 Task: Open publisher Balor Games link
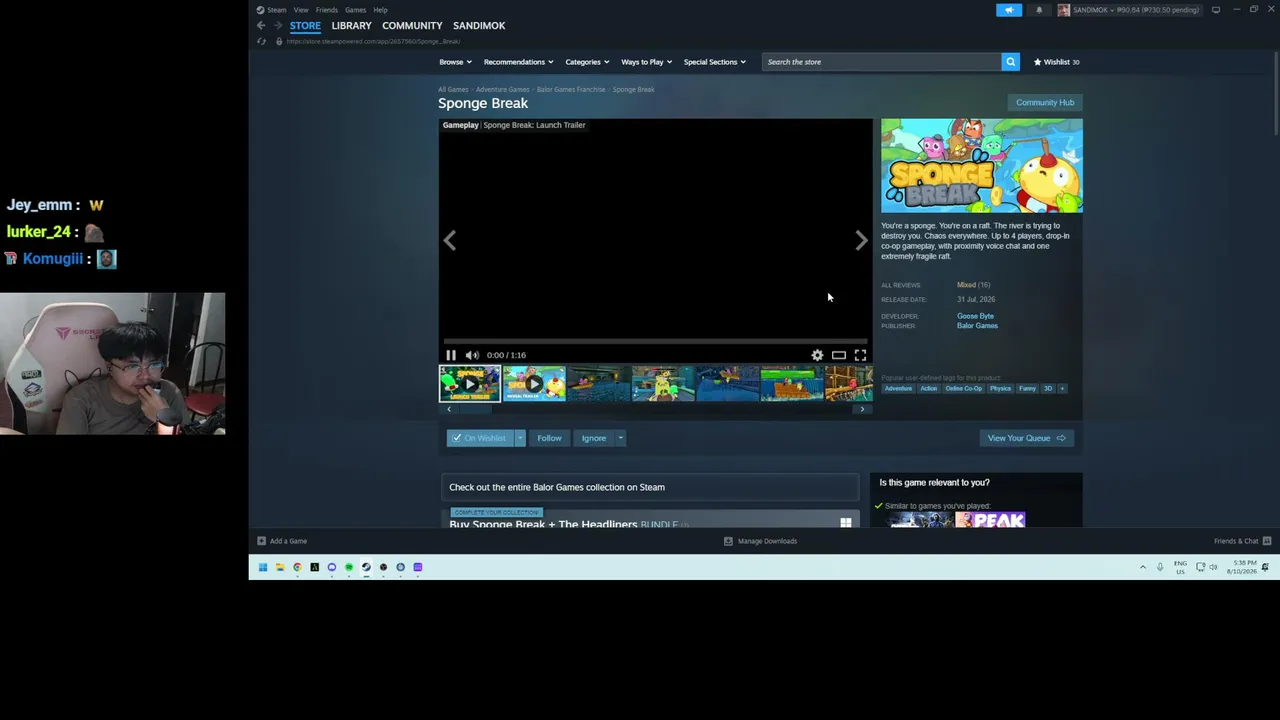[x=977, y=326]
